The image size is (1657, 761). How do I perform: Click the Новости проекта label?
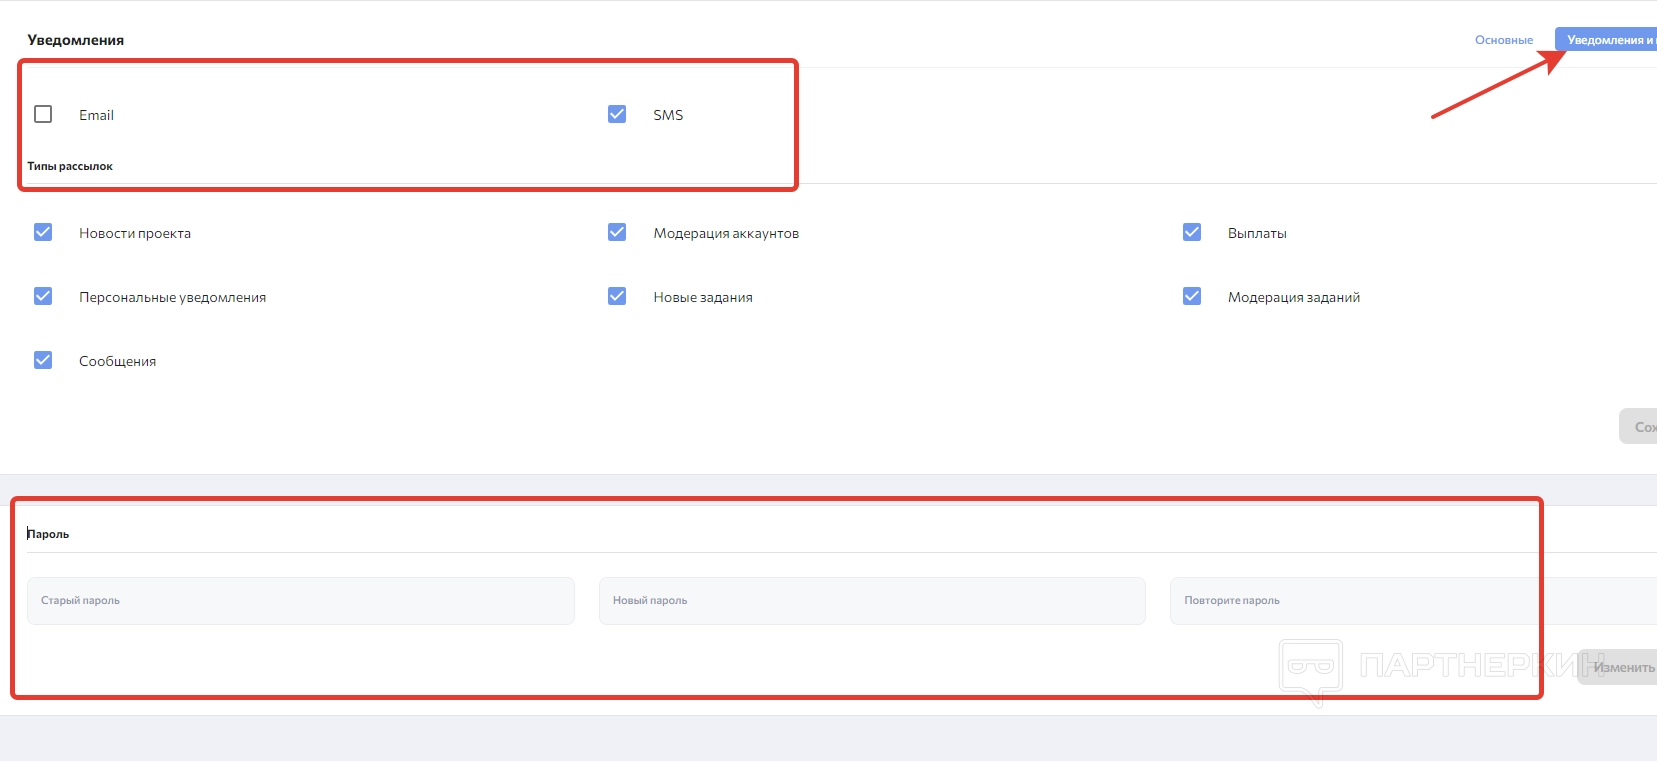pos(135,233)
